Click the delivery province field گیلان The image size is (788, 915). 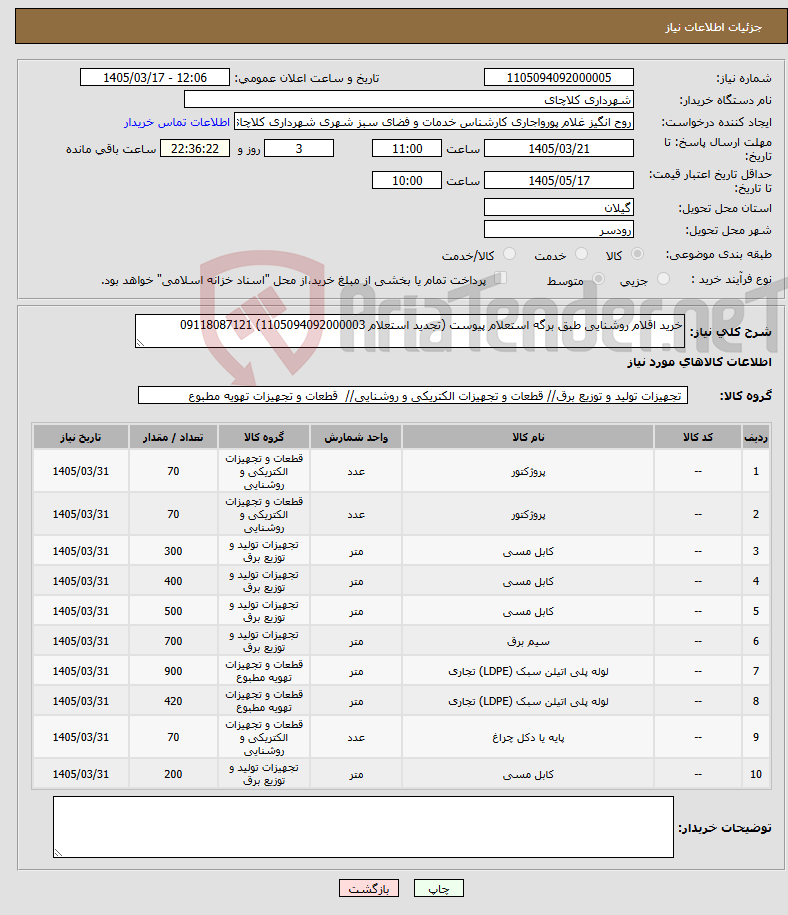559,208
